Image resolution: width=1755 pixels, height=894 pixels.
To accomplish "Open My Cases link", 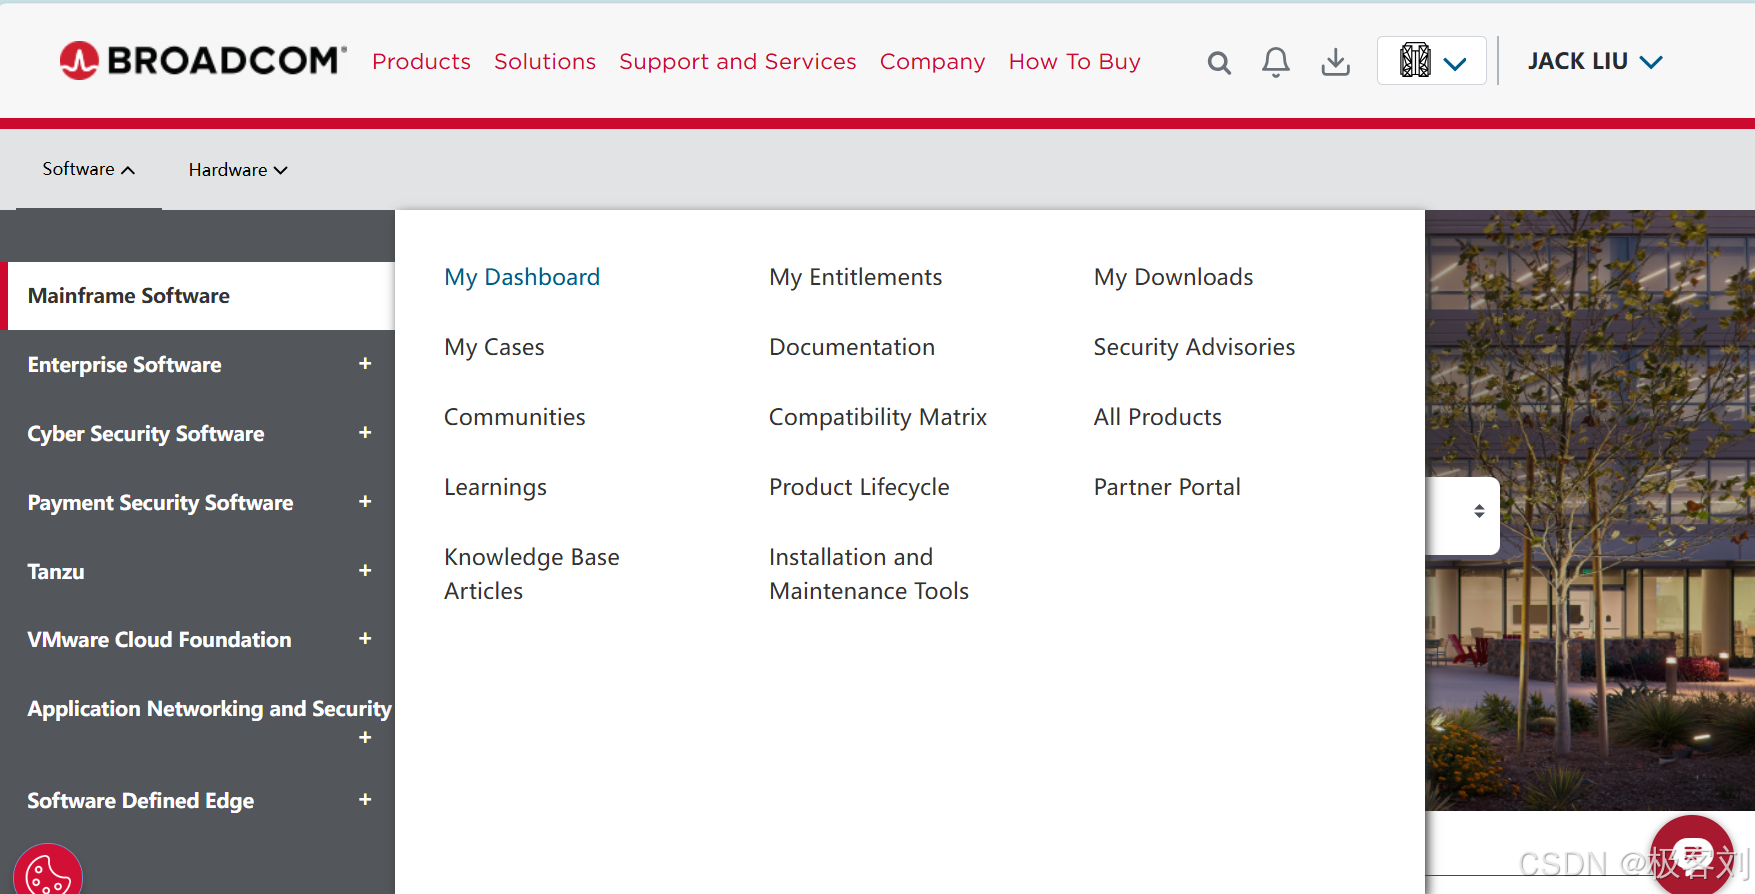I will 494,347.
